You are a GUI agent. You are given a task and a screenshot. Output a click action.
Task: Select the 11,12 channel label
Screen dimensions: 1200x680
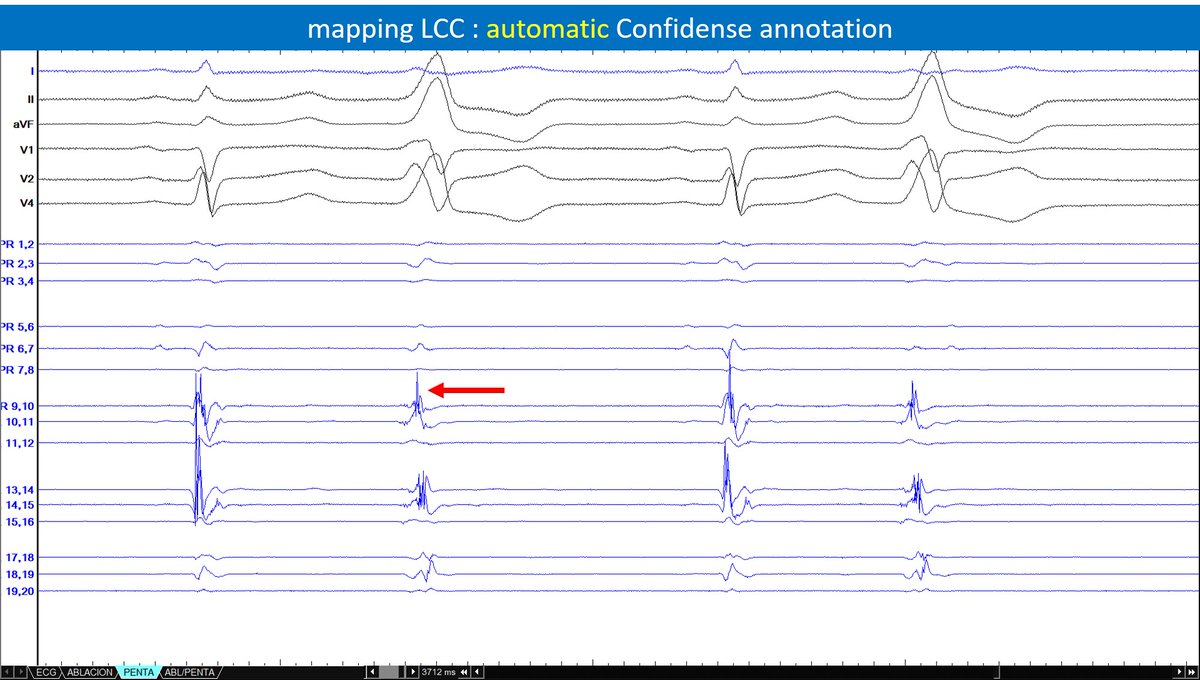tap(22, 442)
